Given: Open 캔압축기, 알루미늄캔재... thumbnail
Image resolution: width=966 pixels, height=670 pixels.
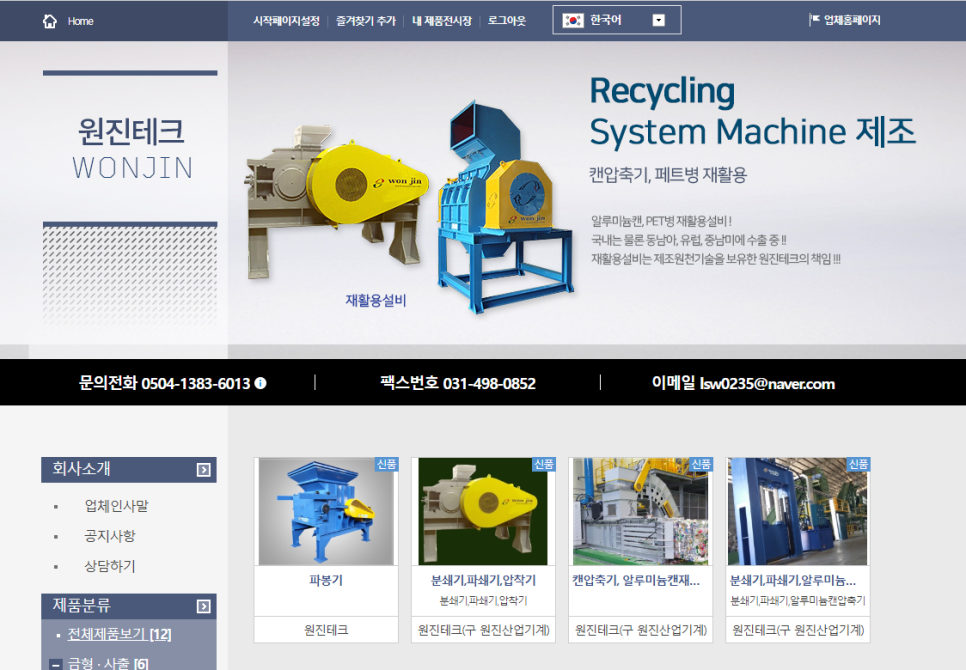Looking at the screenshot, I should point(641,512).
